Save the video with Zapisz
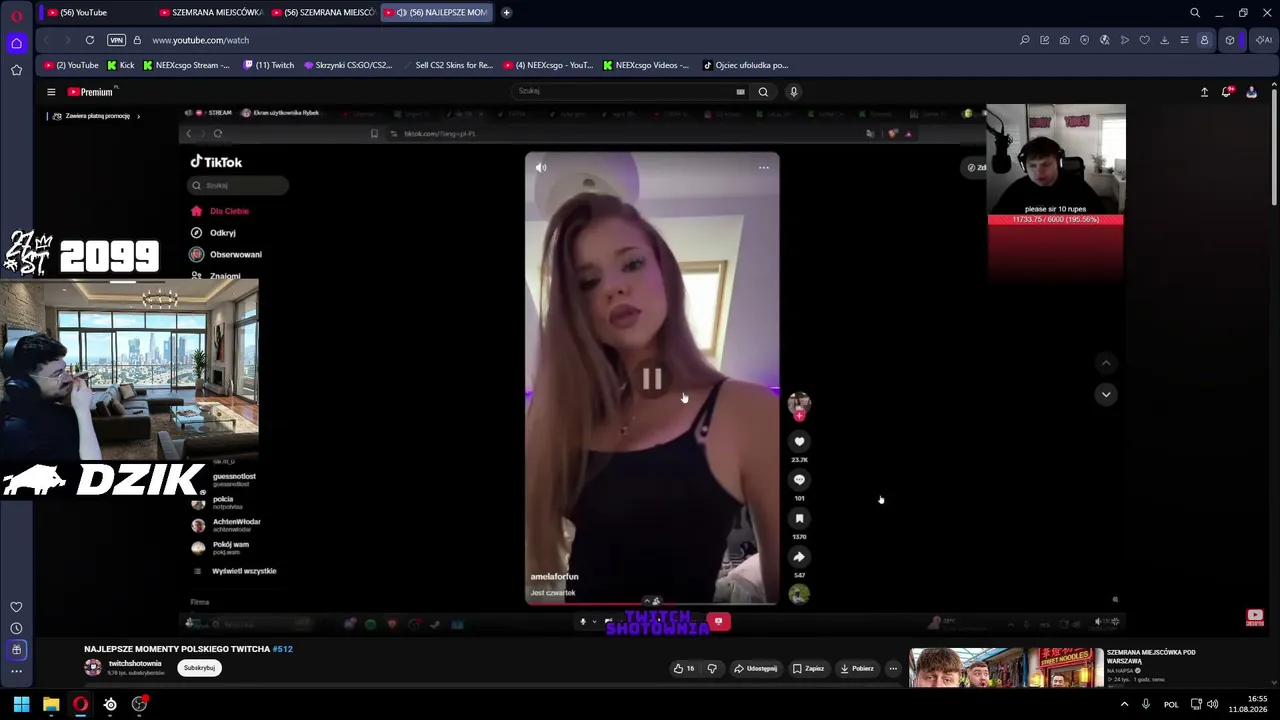 [809, 669]
